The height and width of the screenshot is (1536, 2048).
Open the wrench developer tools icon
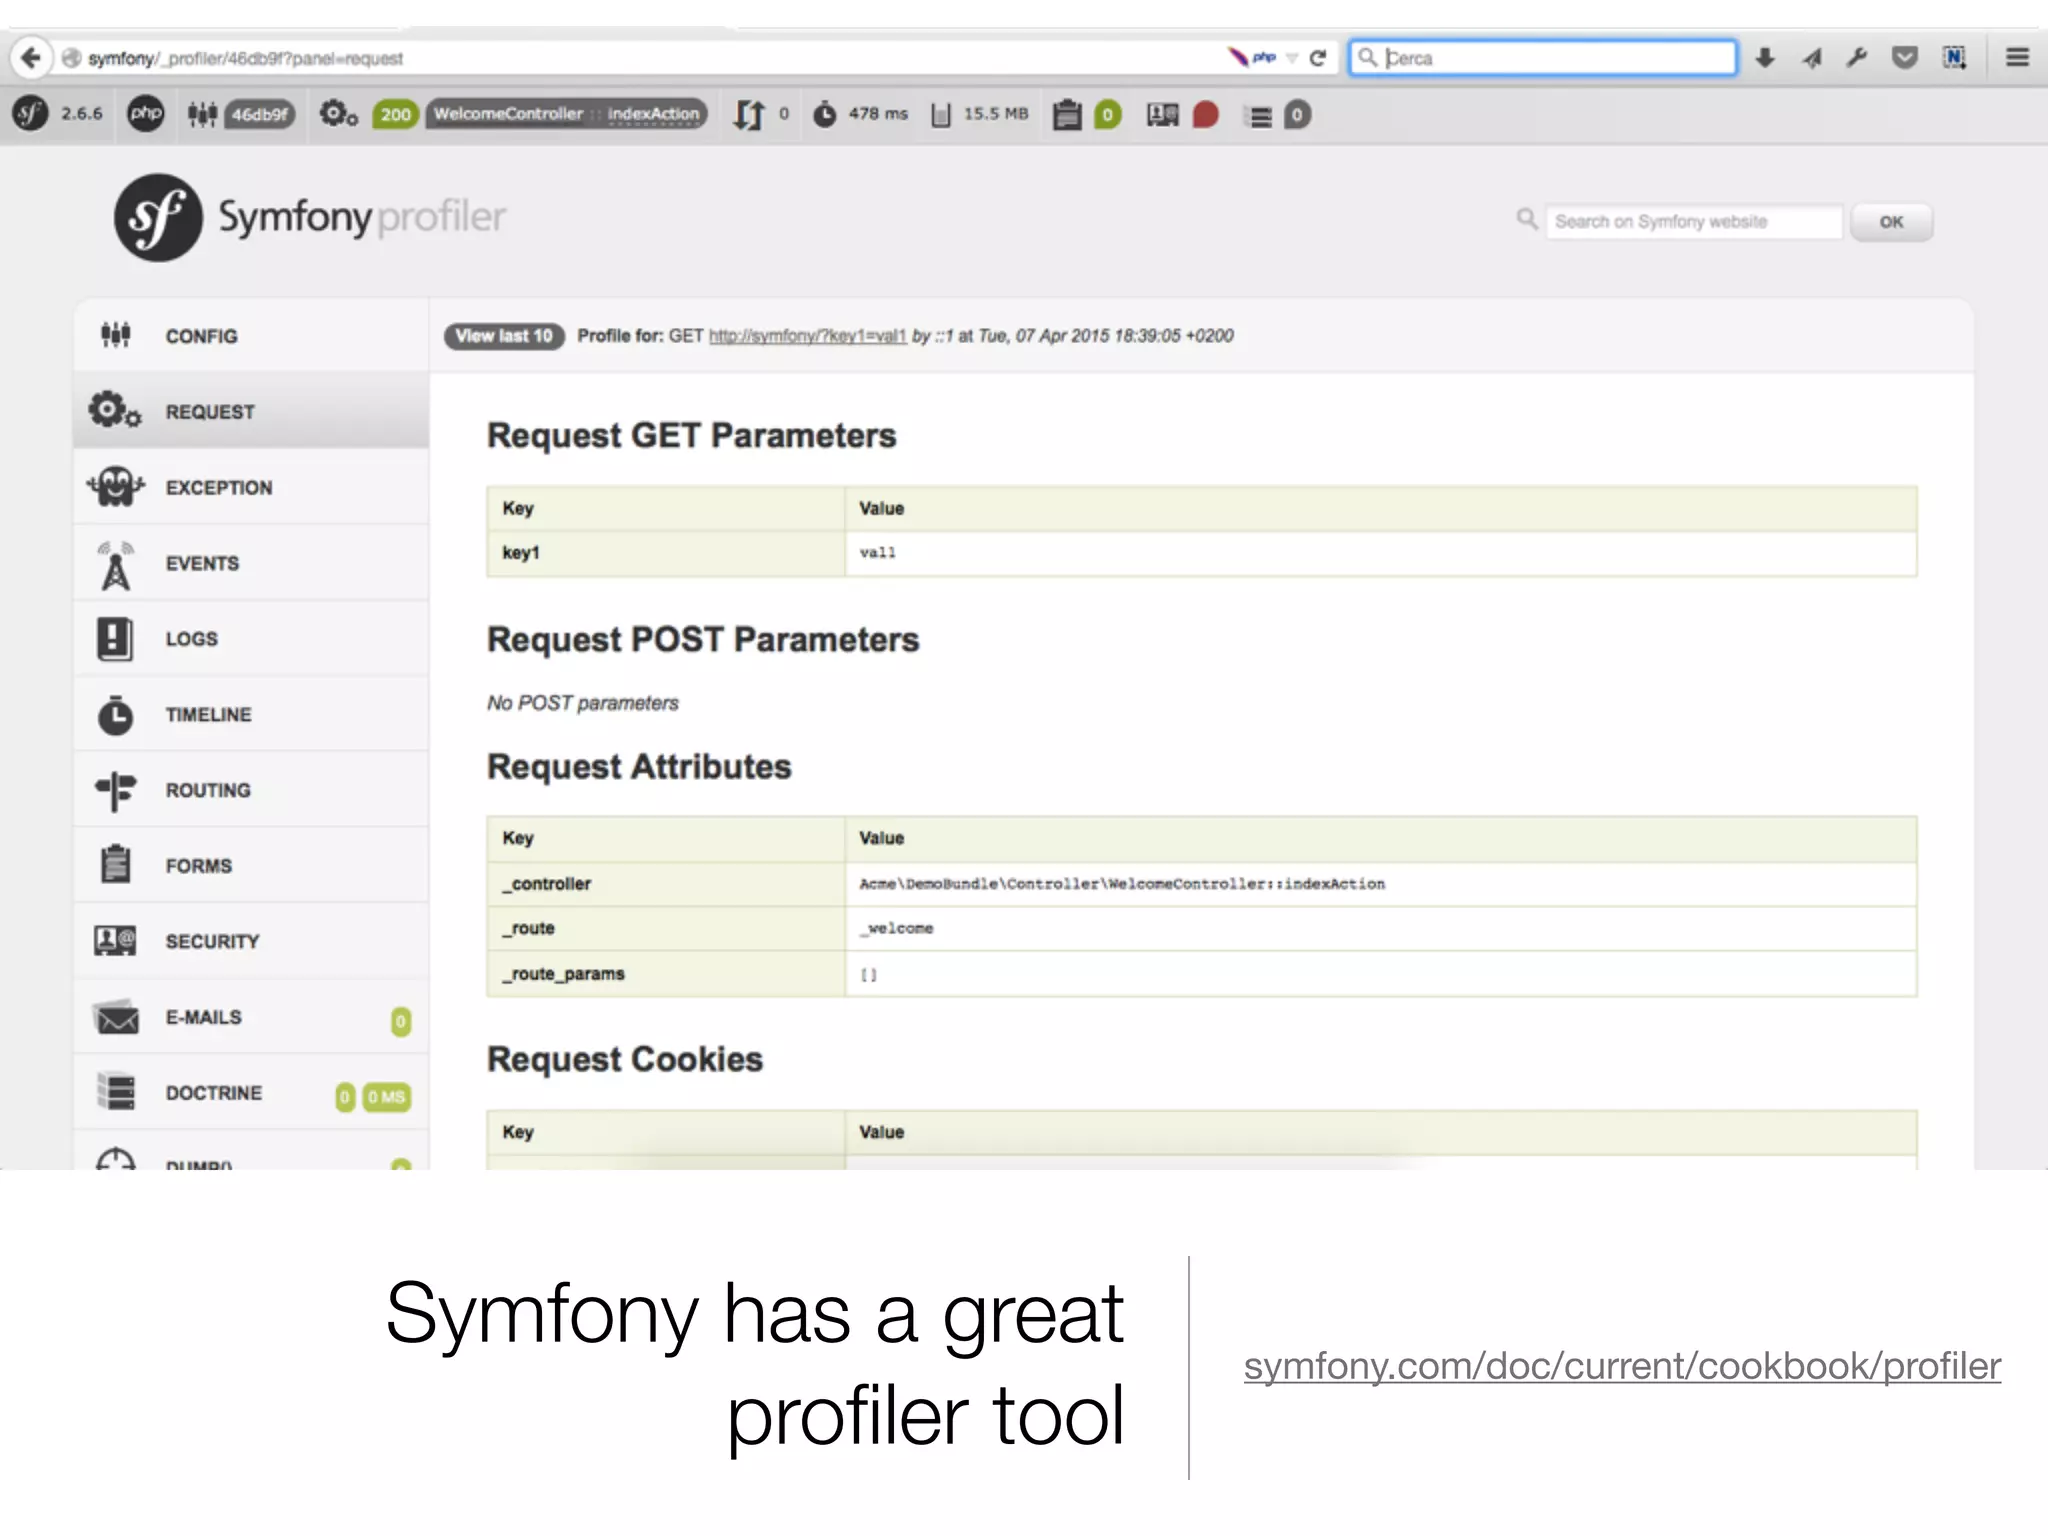pos(1857,58)
